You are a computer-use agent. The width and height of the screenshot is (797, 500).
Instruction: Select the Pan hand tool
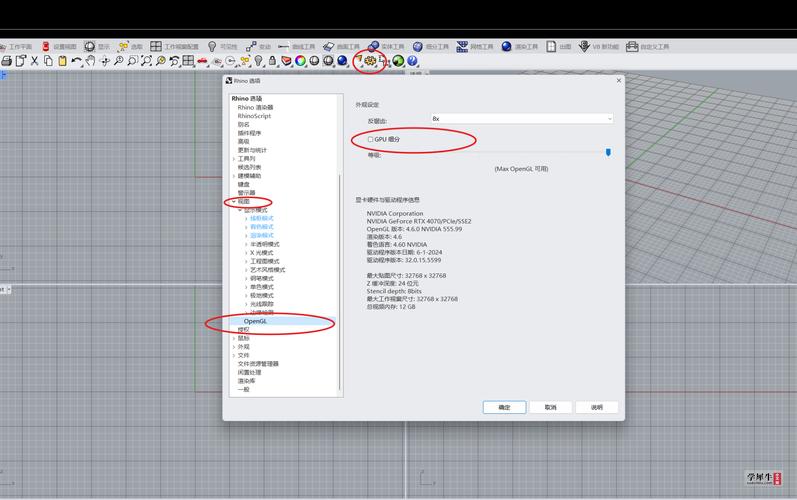[90, 61]
